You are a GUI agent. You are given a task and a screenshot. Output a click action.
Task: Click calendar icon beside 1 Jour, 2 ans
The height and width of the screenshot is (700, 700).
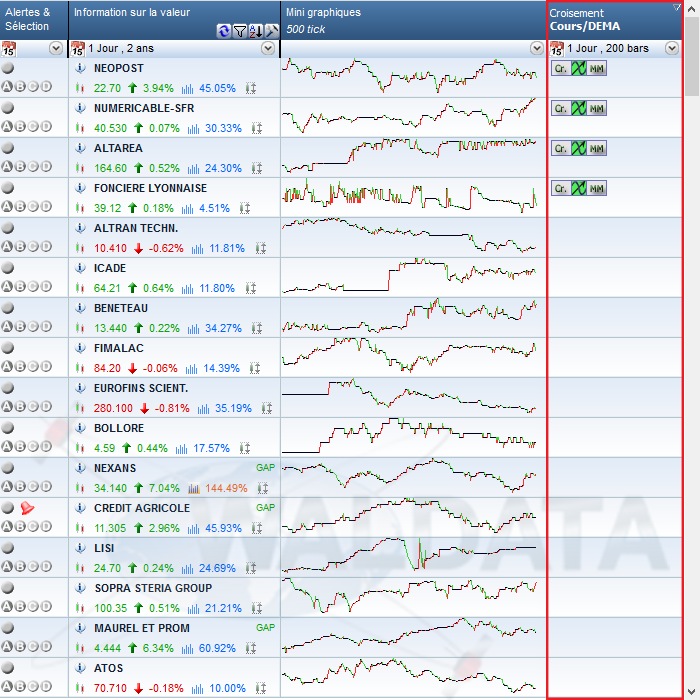(x=78, y=48)
